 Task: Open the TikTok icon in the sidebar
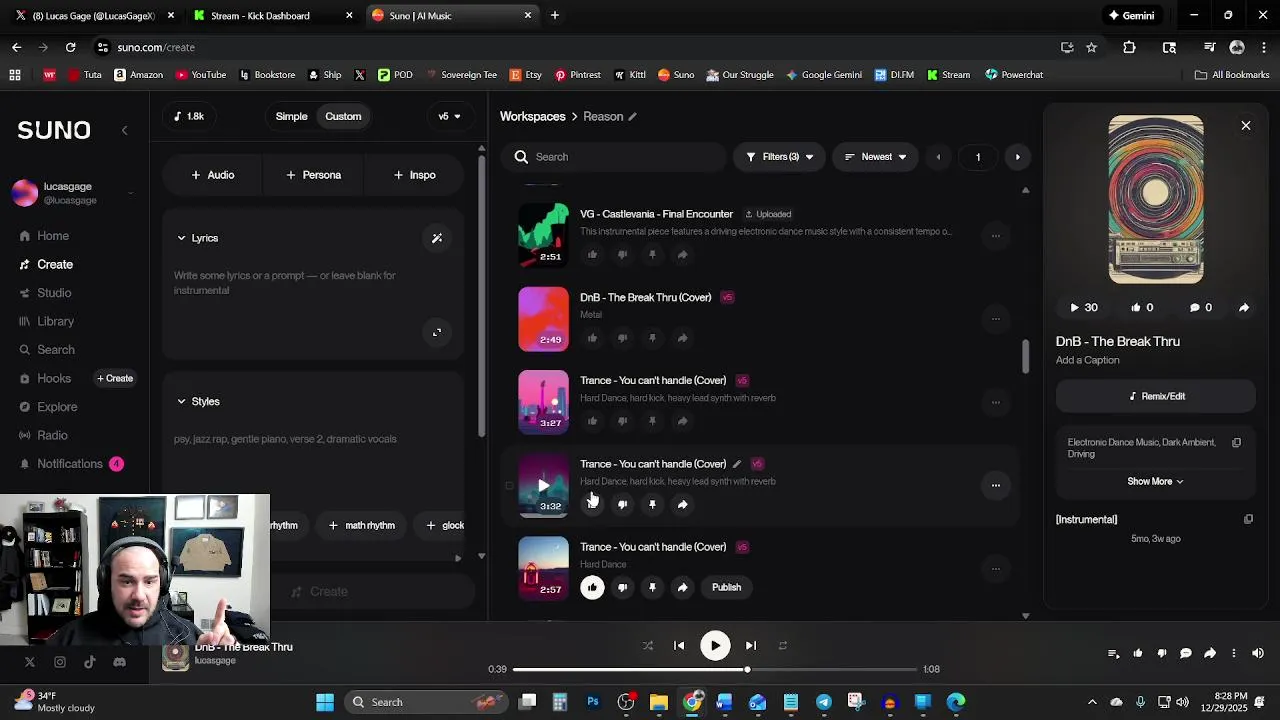89,662
